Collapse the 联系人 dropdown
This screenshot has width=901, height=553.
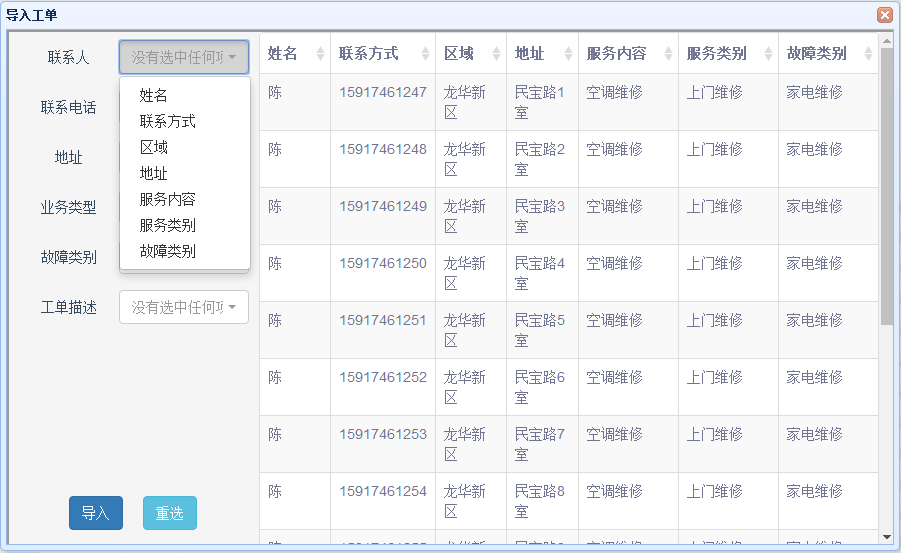[x=184, y=57]
